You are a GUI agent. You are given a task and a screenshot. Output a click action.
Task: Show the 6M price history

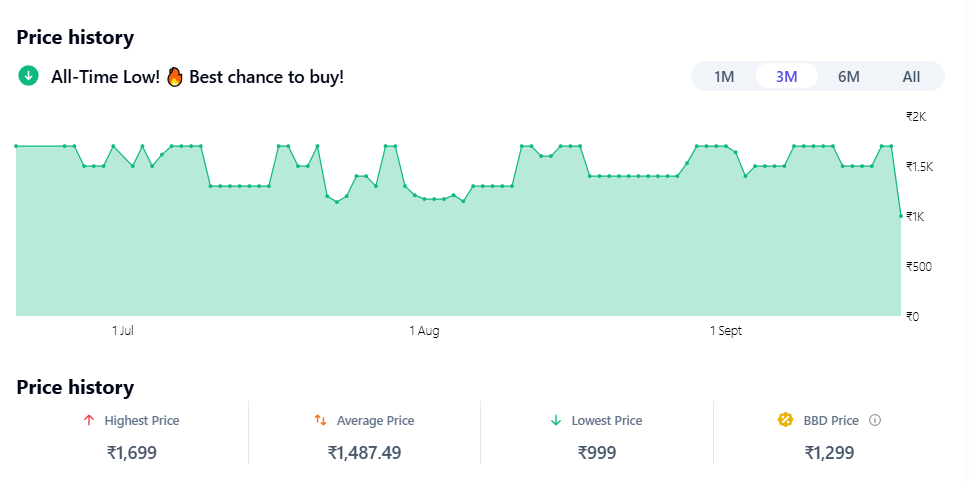point(848,77)
